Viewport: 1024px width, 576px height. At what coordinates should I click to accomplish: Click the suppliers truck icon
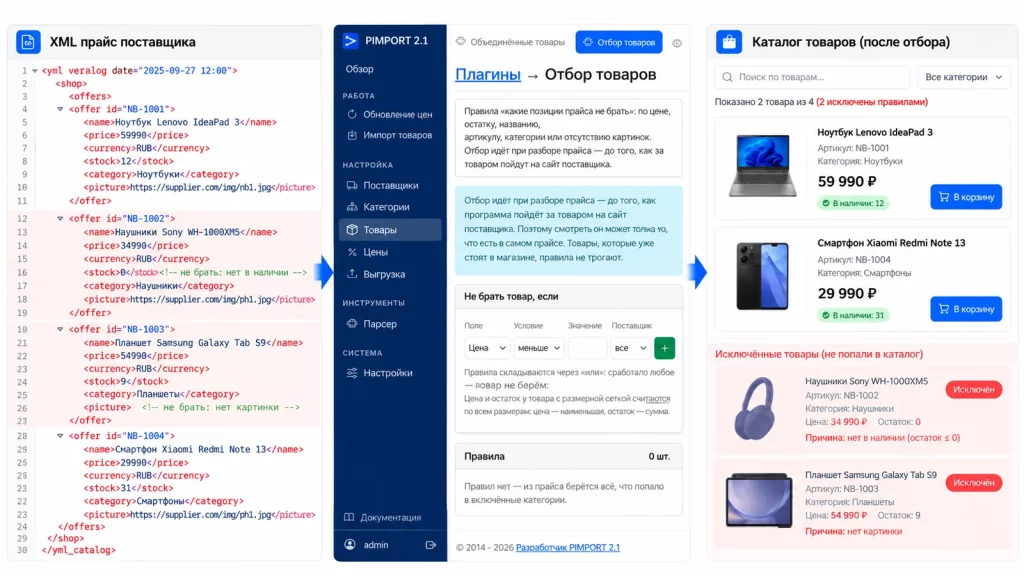pos(352,185)
